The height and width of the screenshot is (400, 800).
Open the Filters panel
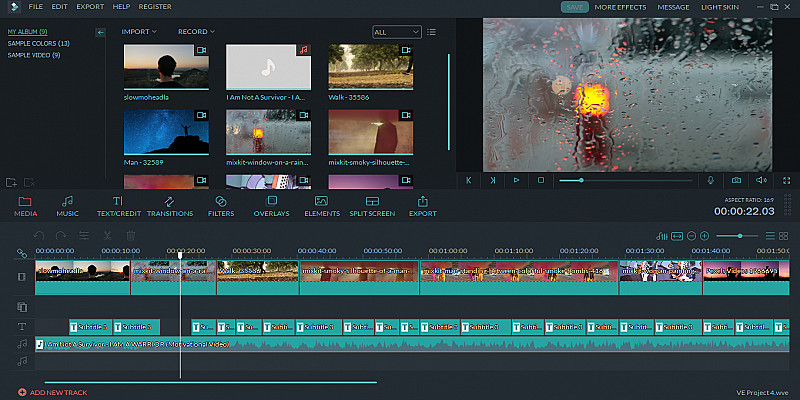click(x=221, y=206)
